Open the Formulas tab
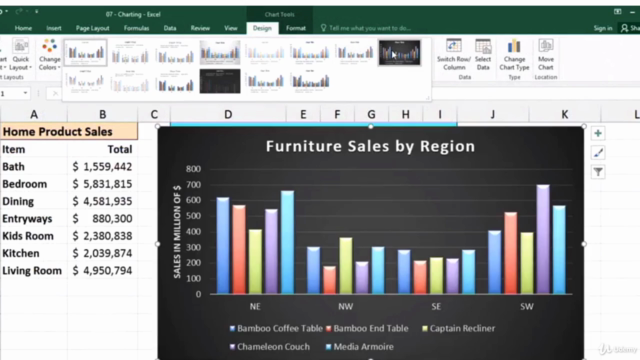The image size is (640, 360). (136, 28)
